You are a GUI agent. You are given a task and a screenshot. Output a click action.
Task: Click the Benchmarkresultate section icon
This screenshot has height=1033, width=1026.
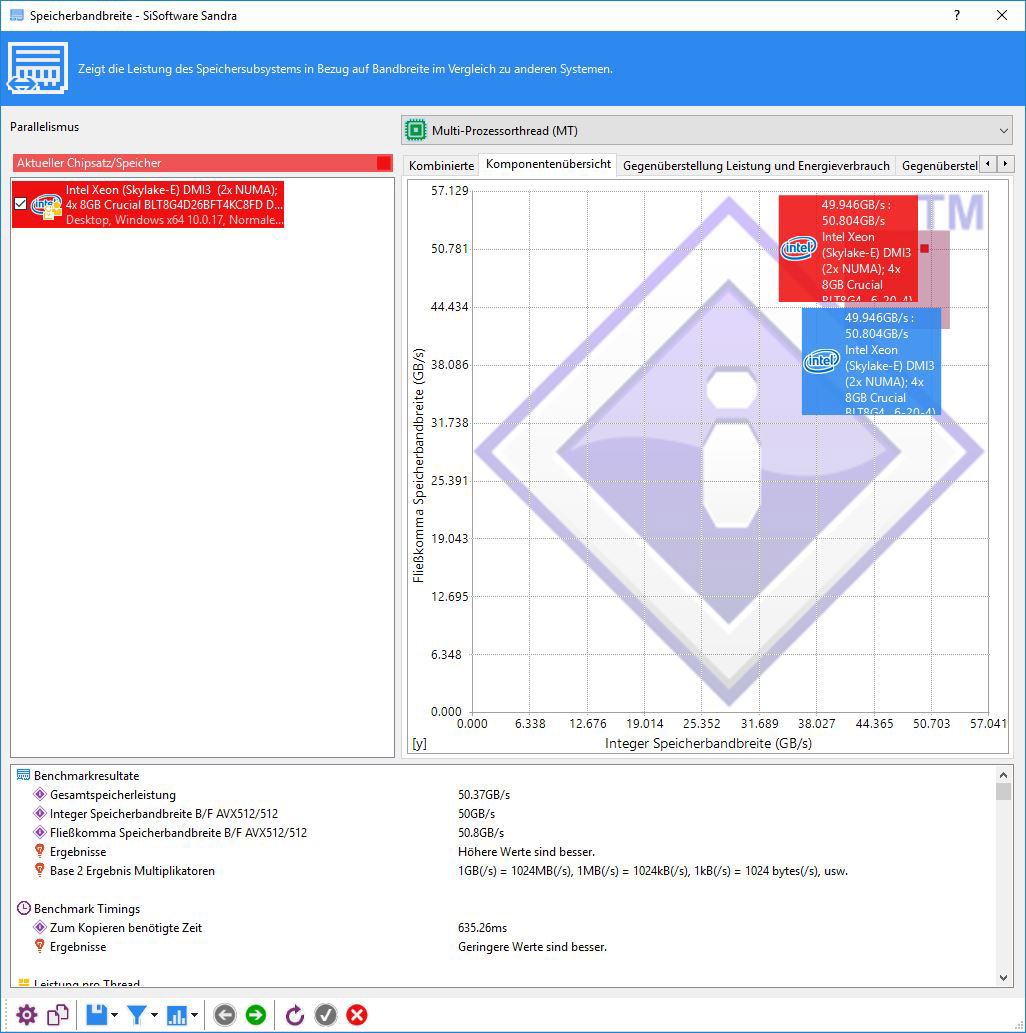pos(23,775)
